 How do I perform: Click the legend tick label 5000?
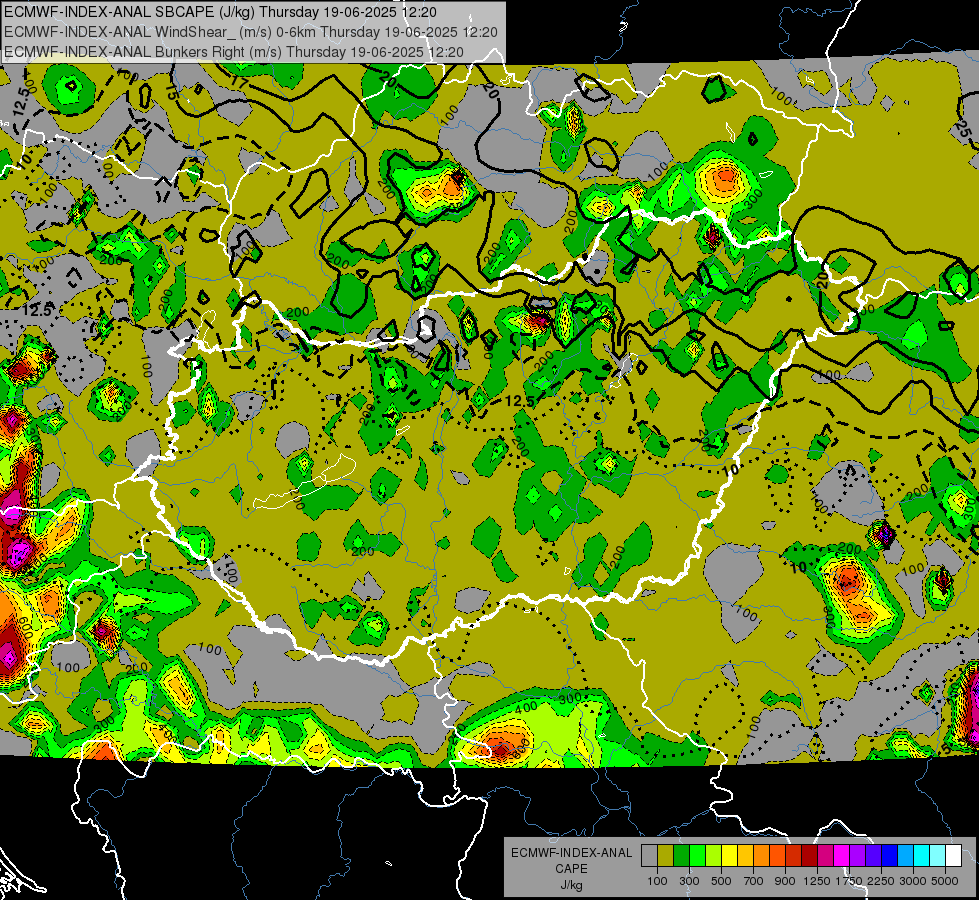[x=945, y=881]
